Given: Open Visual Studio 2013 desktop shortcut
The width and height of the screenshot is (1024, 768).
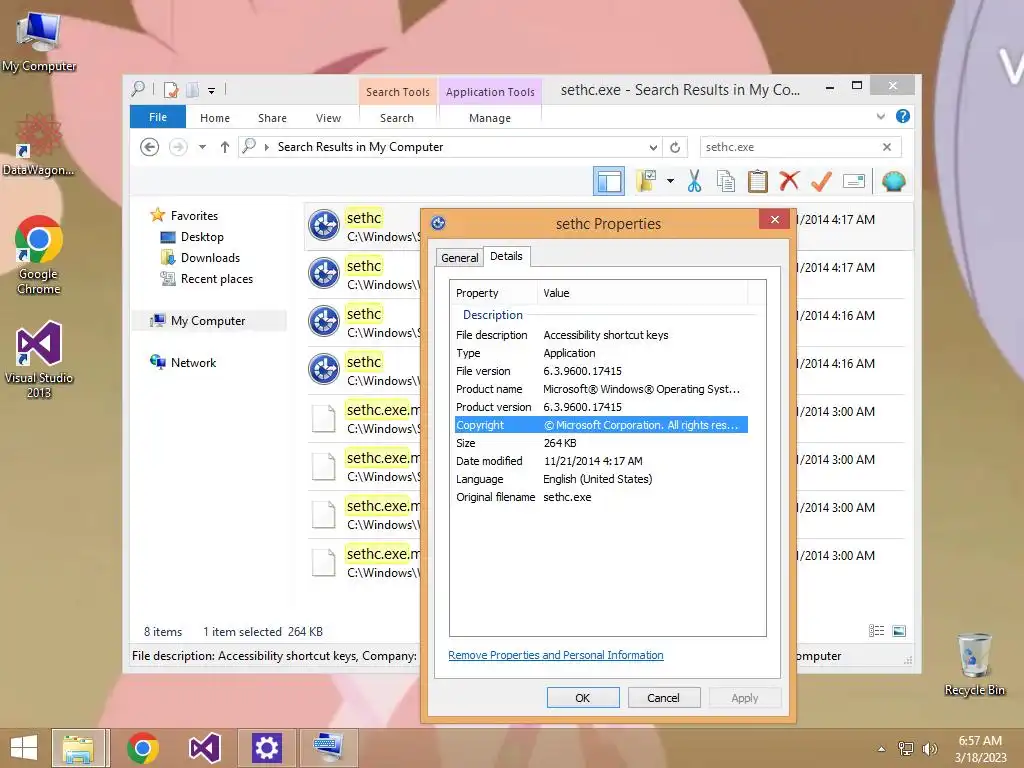Looking at the screenshot, I should click(39, 360).
